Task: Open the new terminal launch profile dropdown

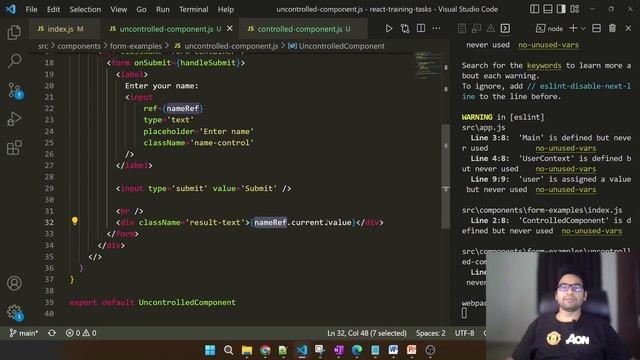Action: pos(583,29)
